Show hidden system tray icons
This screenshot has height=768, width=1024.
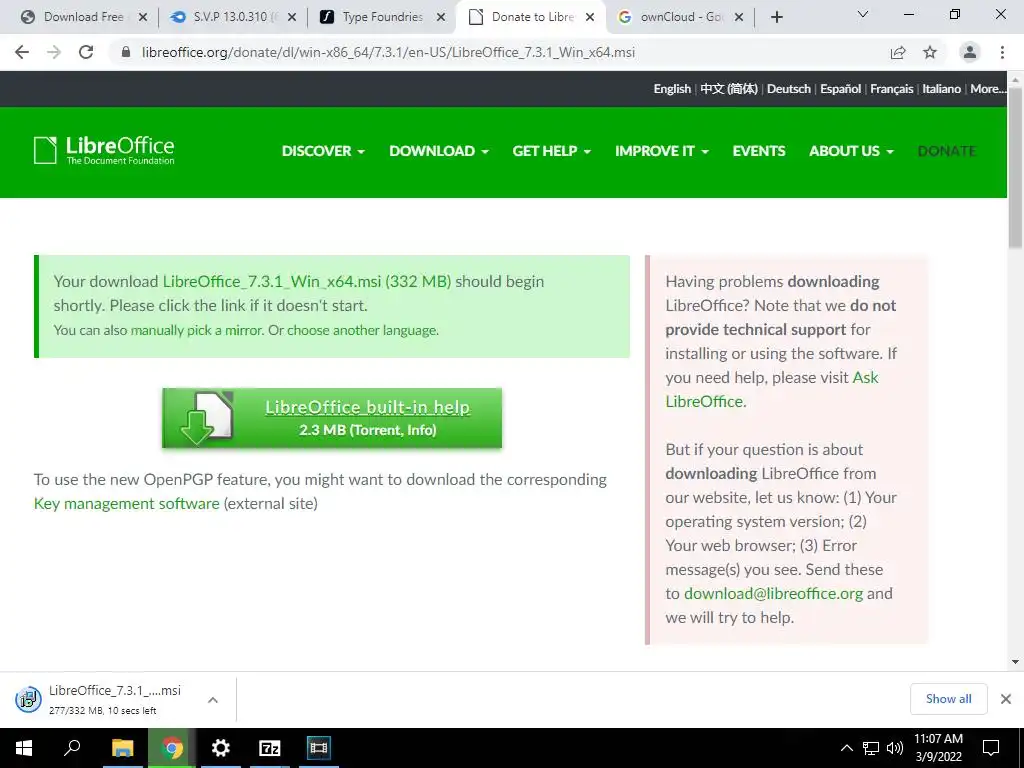[846, 748]
